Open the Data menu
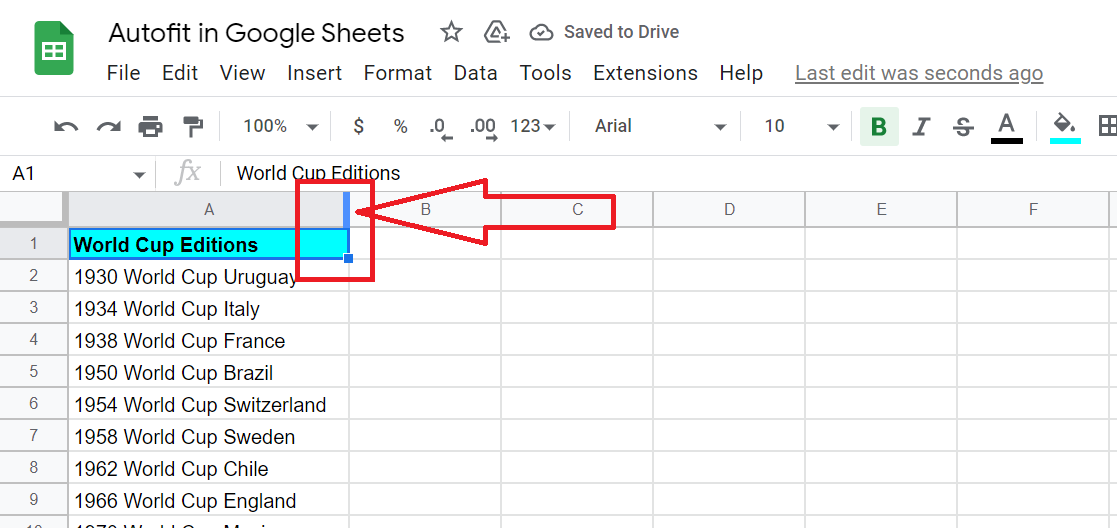This screenshot has height=528, width=1117. coord(475,73)
